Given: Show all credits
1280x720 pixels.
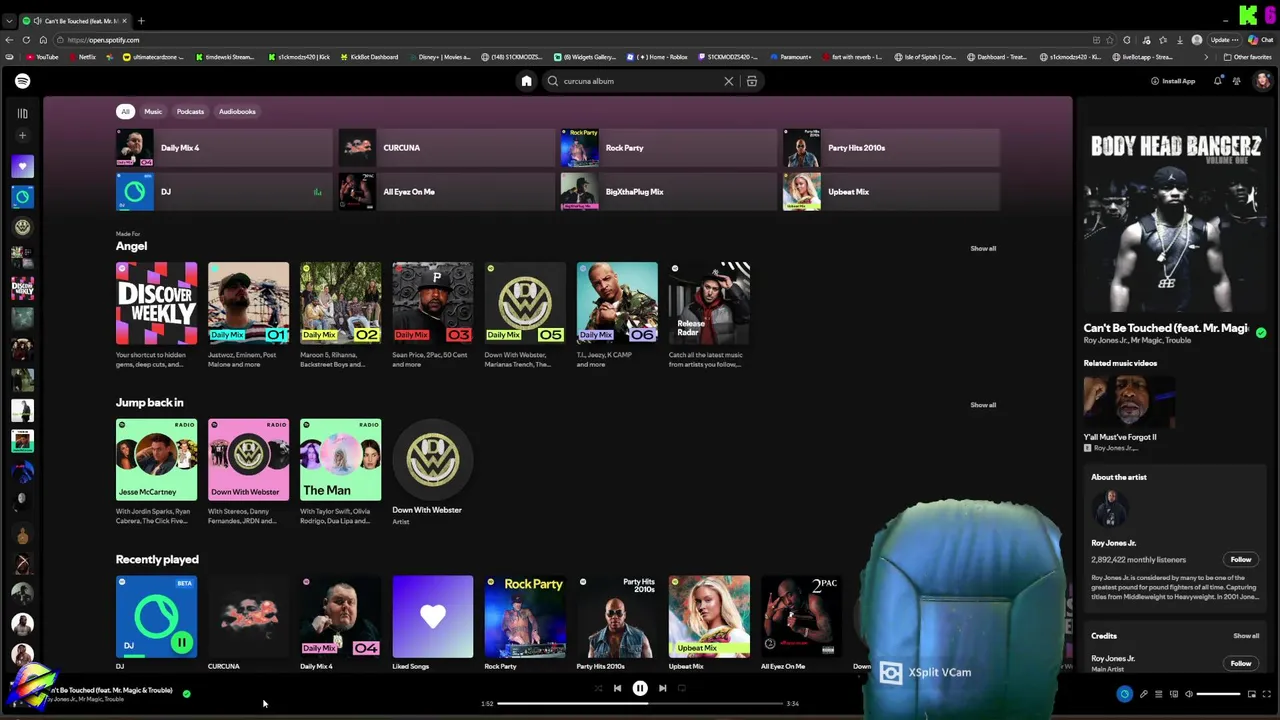Looking at the screenshot, I should pos(1245,636).
